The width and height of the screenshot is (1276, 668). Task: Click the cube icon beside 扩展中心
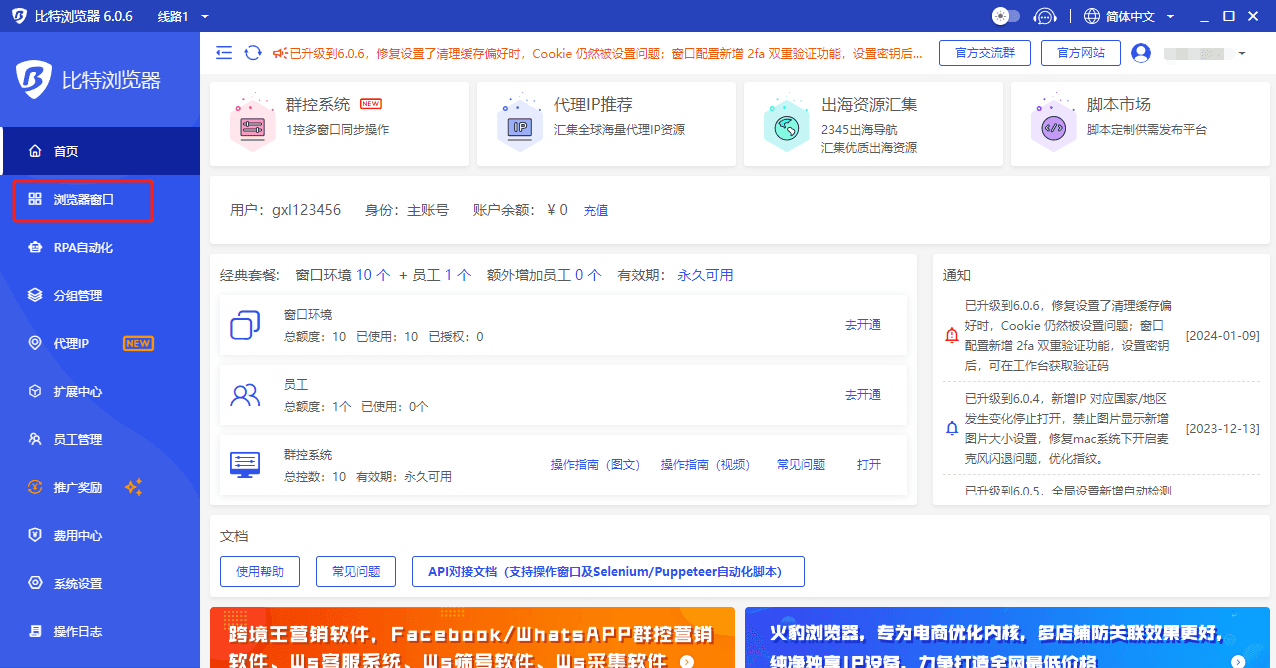[35, 391]
